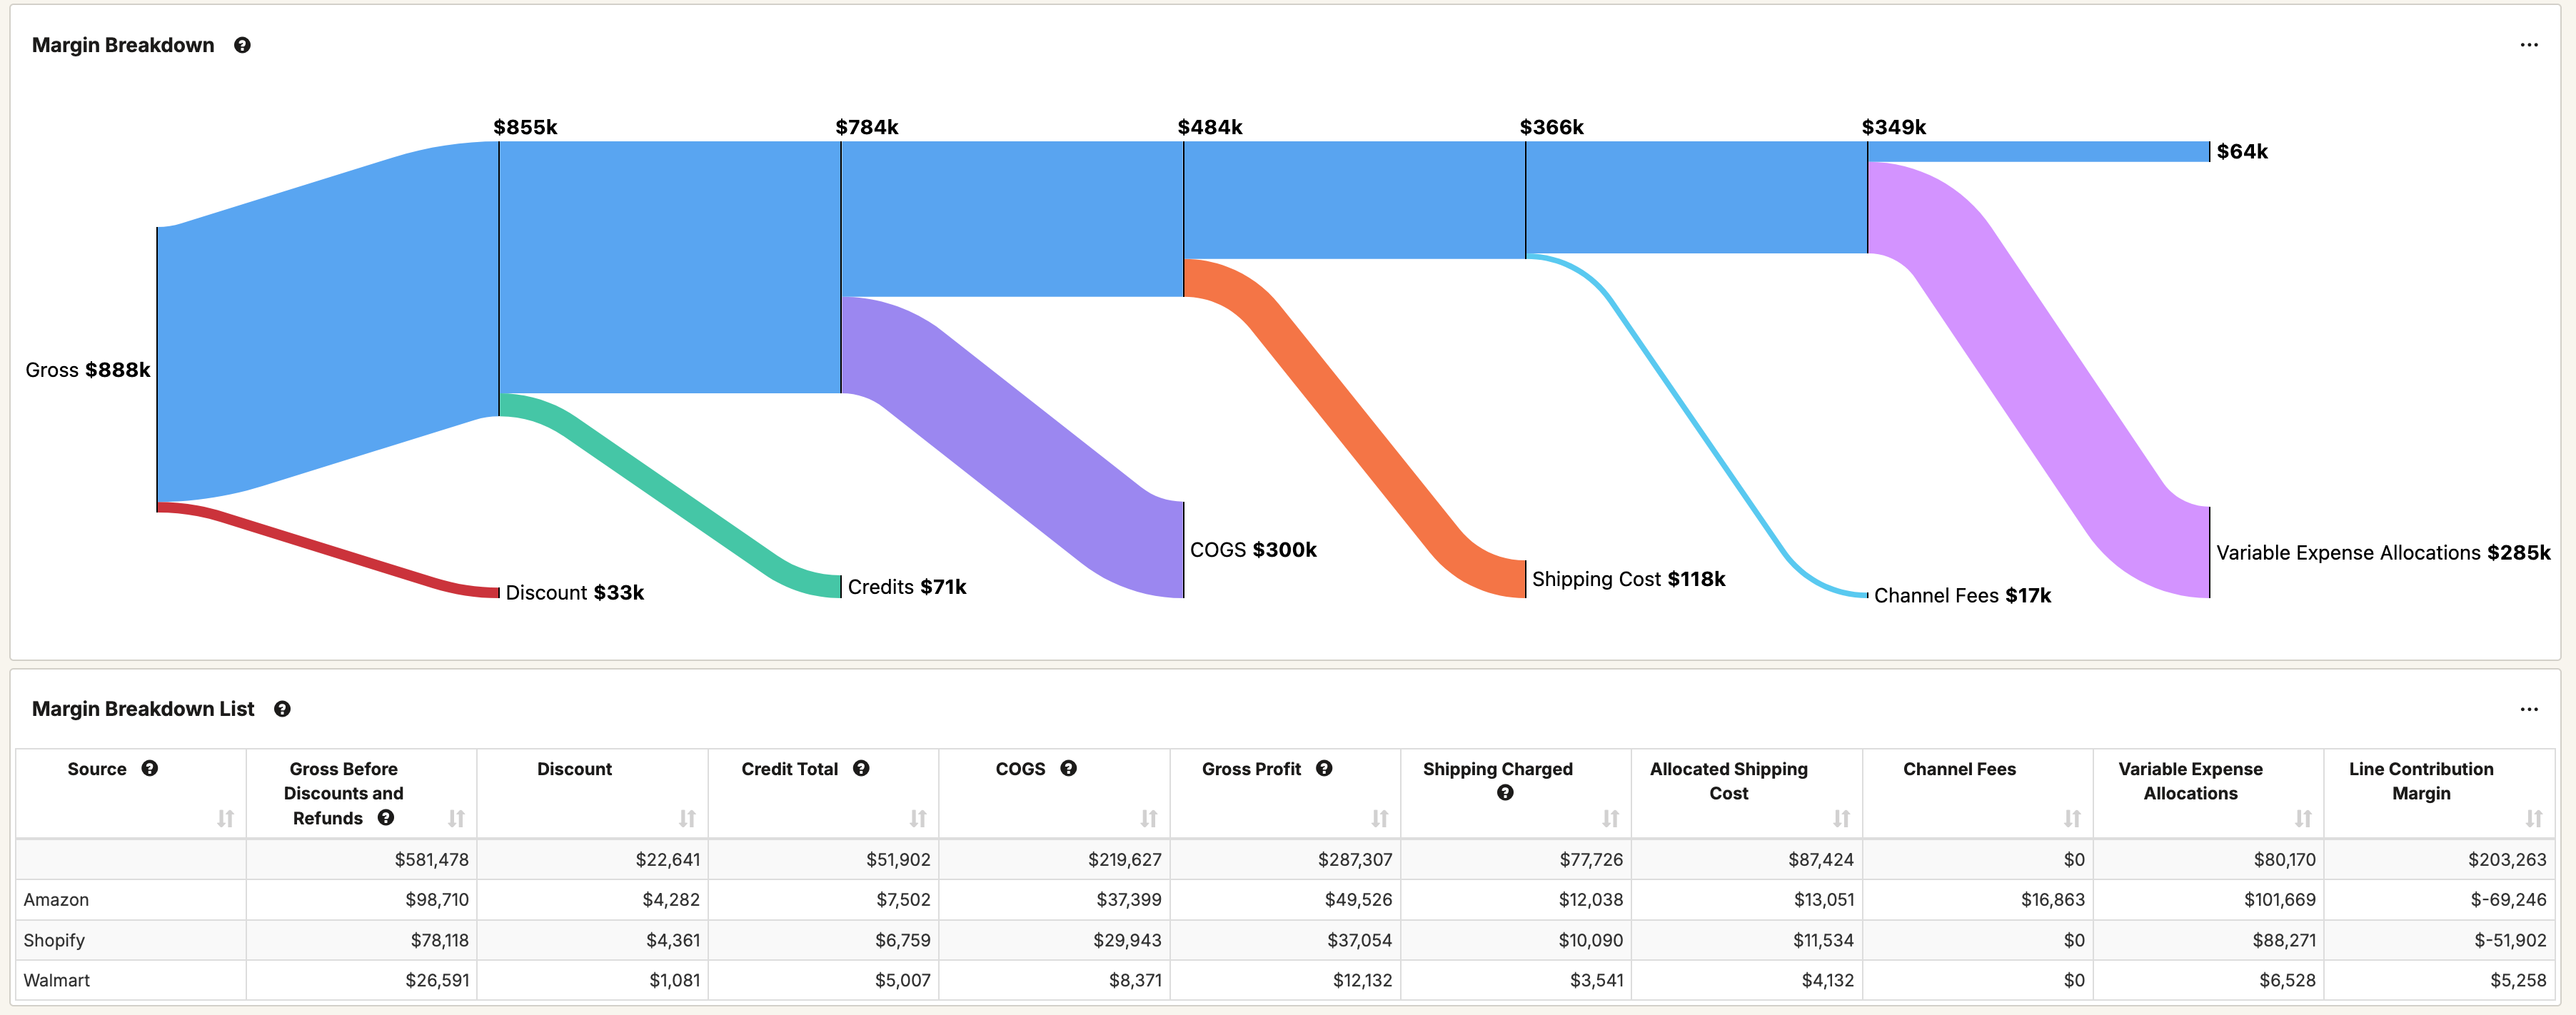Click the Variable Expense Allocations header
Image resolution: width=2576 pixels, height=1015 pixels.
pyautogui.click(x=2190, y=781)
